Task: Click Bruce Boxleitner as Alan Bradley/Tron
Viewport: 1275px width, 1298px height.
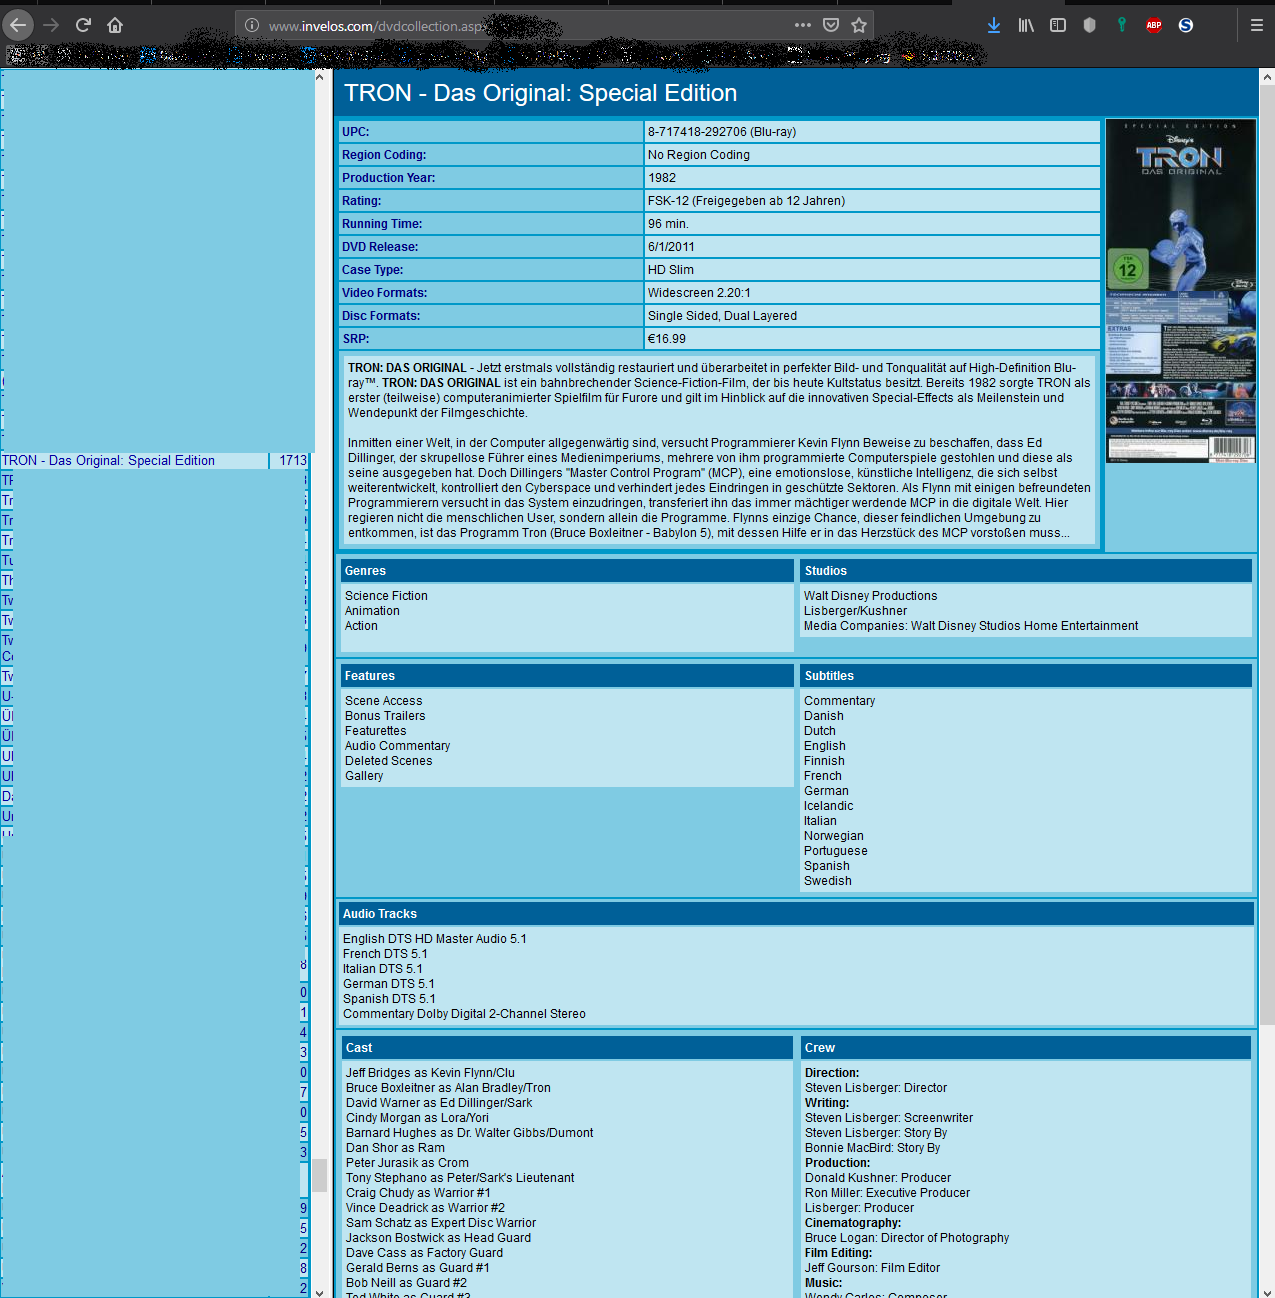Action: point(448,1088)
